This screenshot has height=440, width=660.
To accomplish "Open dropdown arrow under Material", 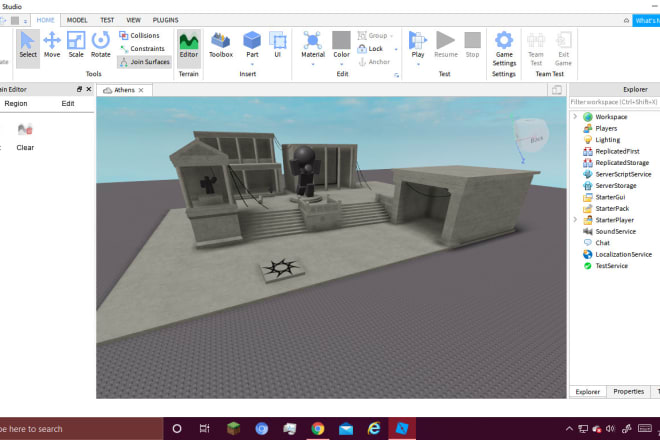I will coord(313,64).
